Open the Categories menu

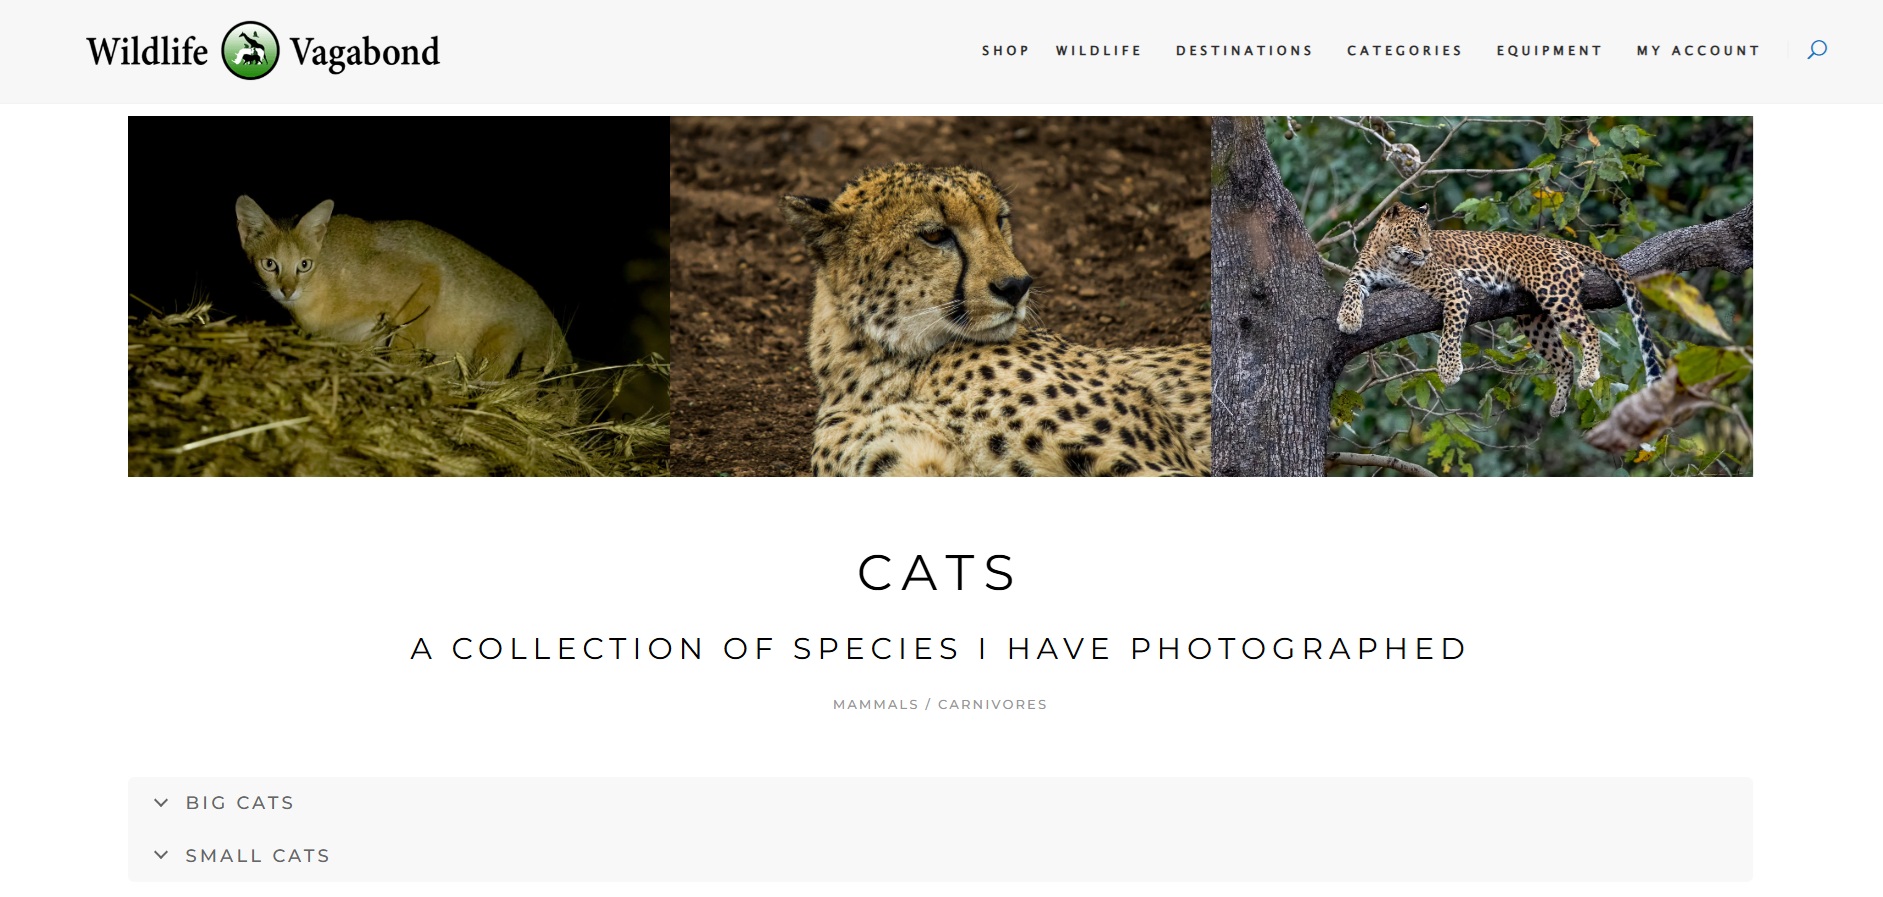pyautogui.click(x=1404, y=51)
